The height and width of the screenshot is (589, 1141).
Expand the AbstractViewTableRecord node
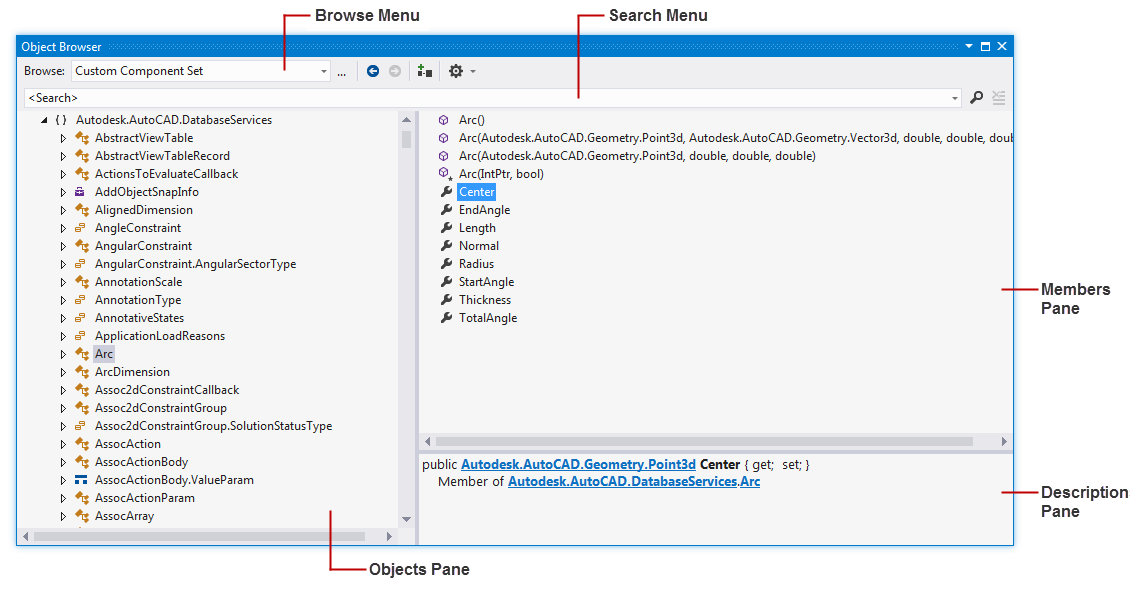[63, 156]
